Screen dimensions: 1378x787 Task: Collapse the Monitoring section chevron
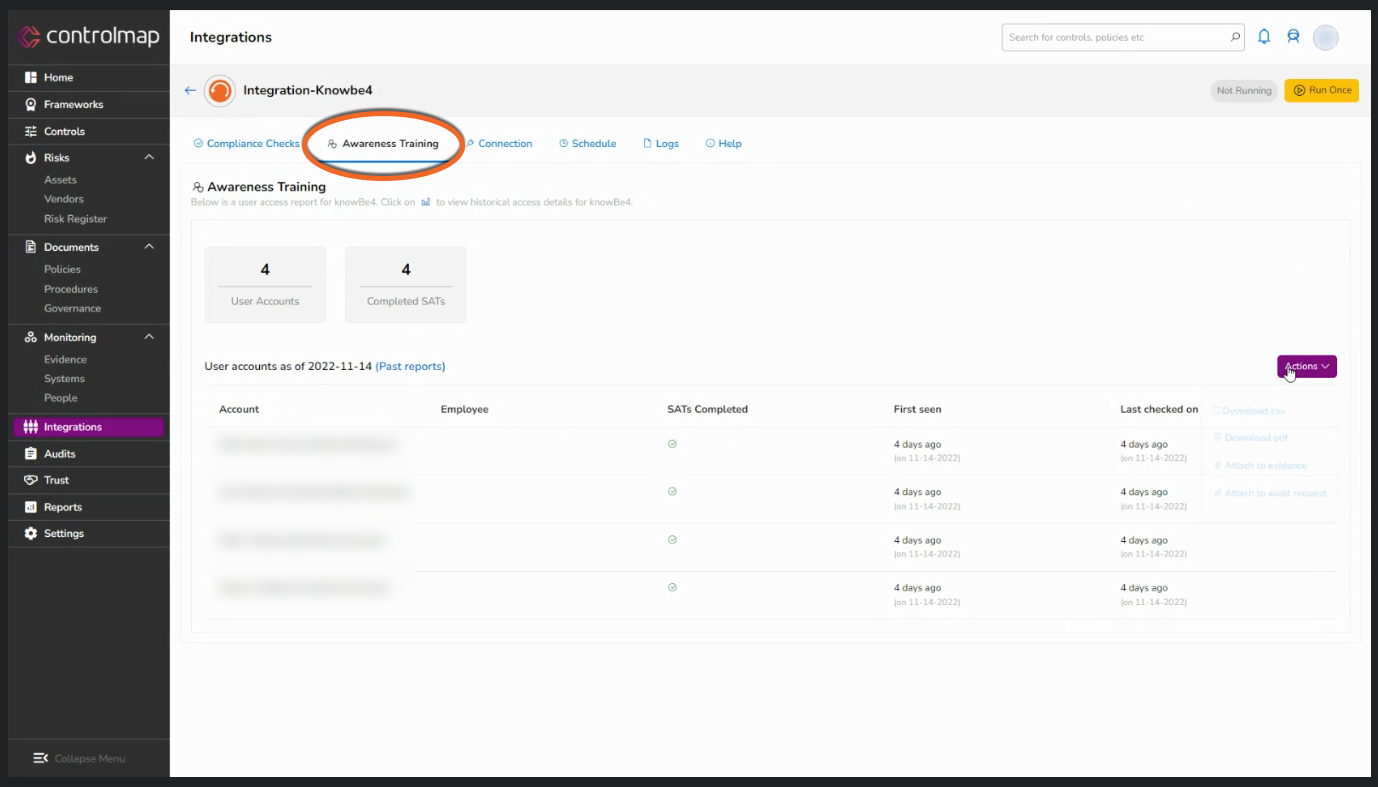point(149,337)
